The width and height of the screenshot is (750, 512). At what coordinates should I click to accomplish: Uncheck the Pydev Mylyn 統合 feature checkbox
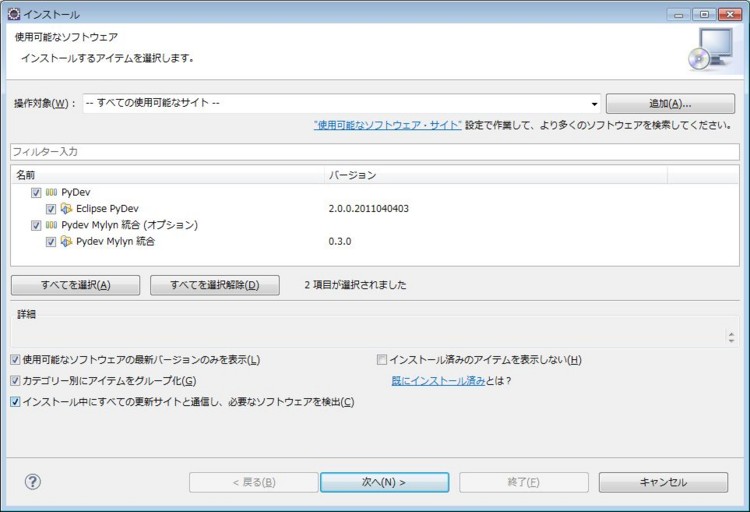coord(51,242)
